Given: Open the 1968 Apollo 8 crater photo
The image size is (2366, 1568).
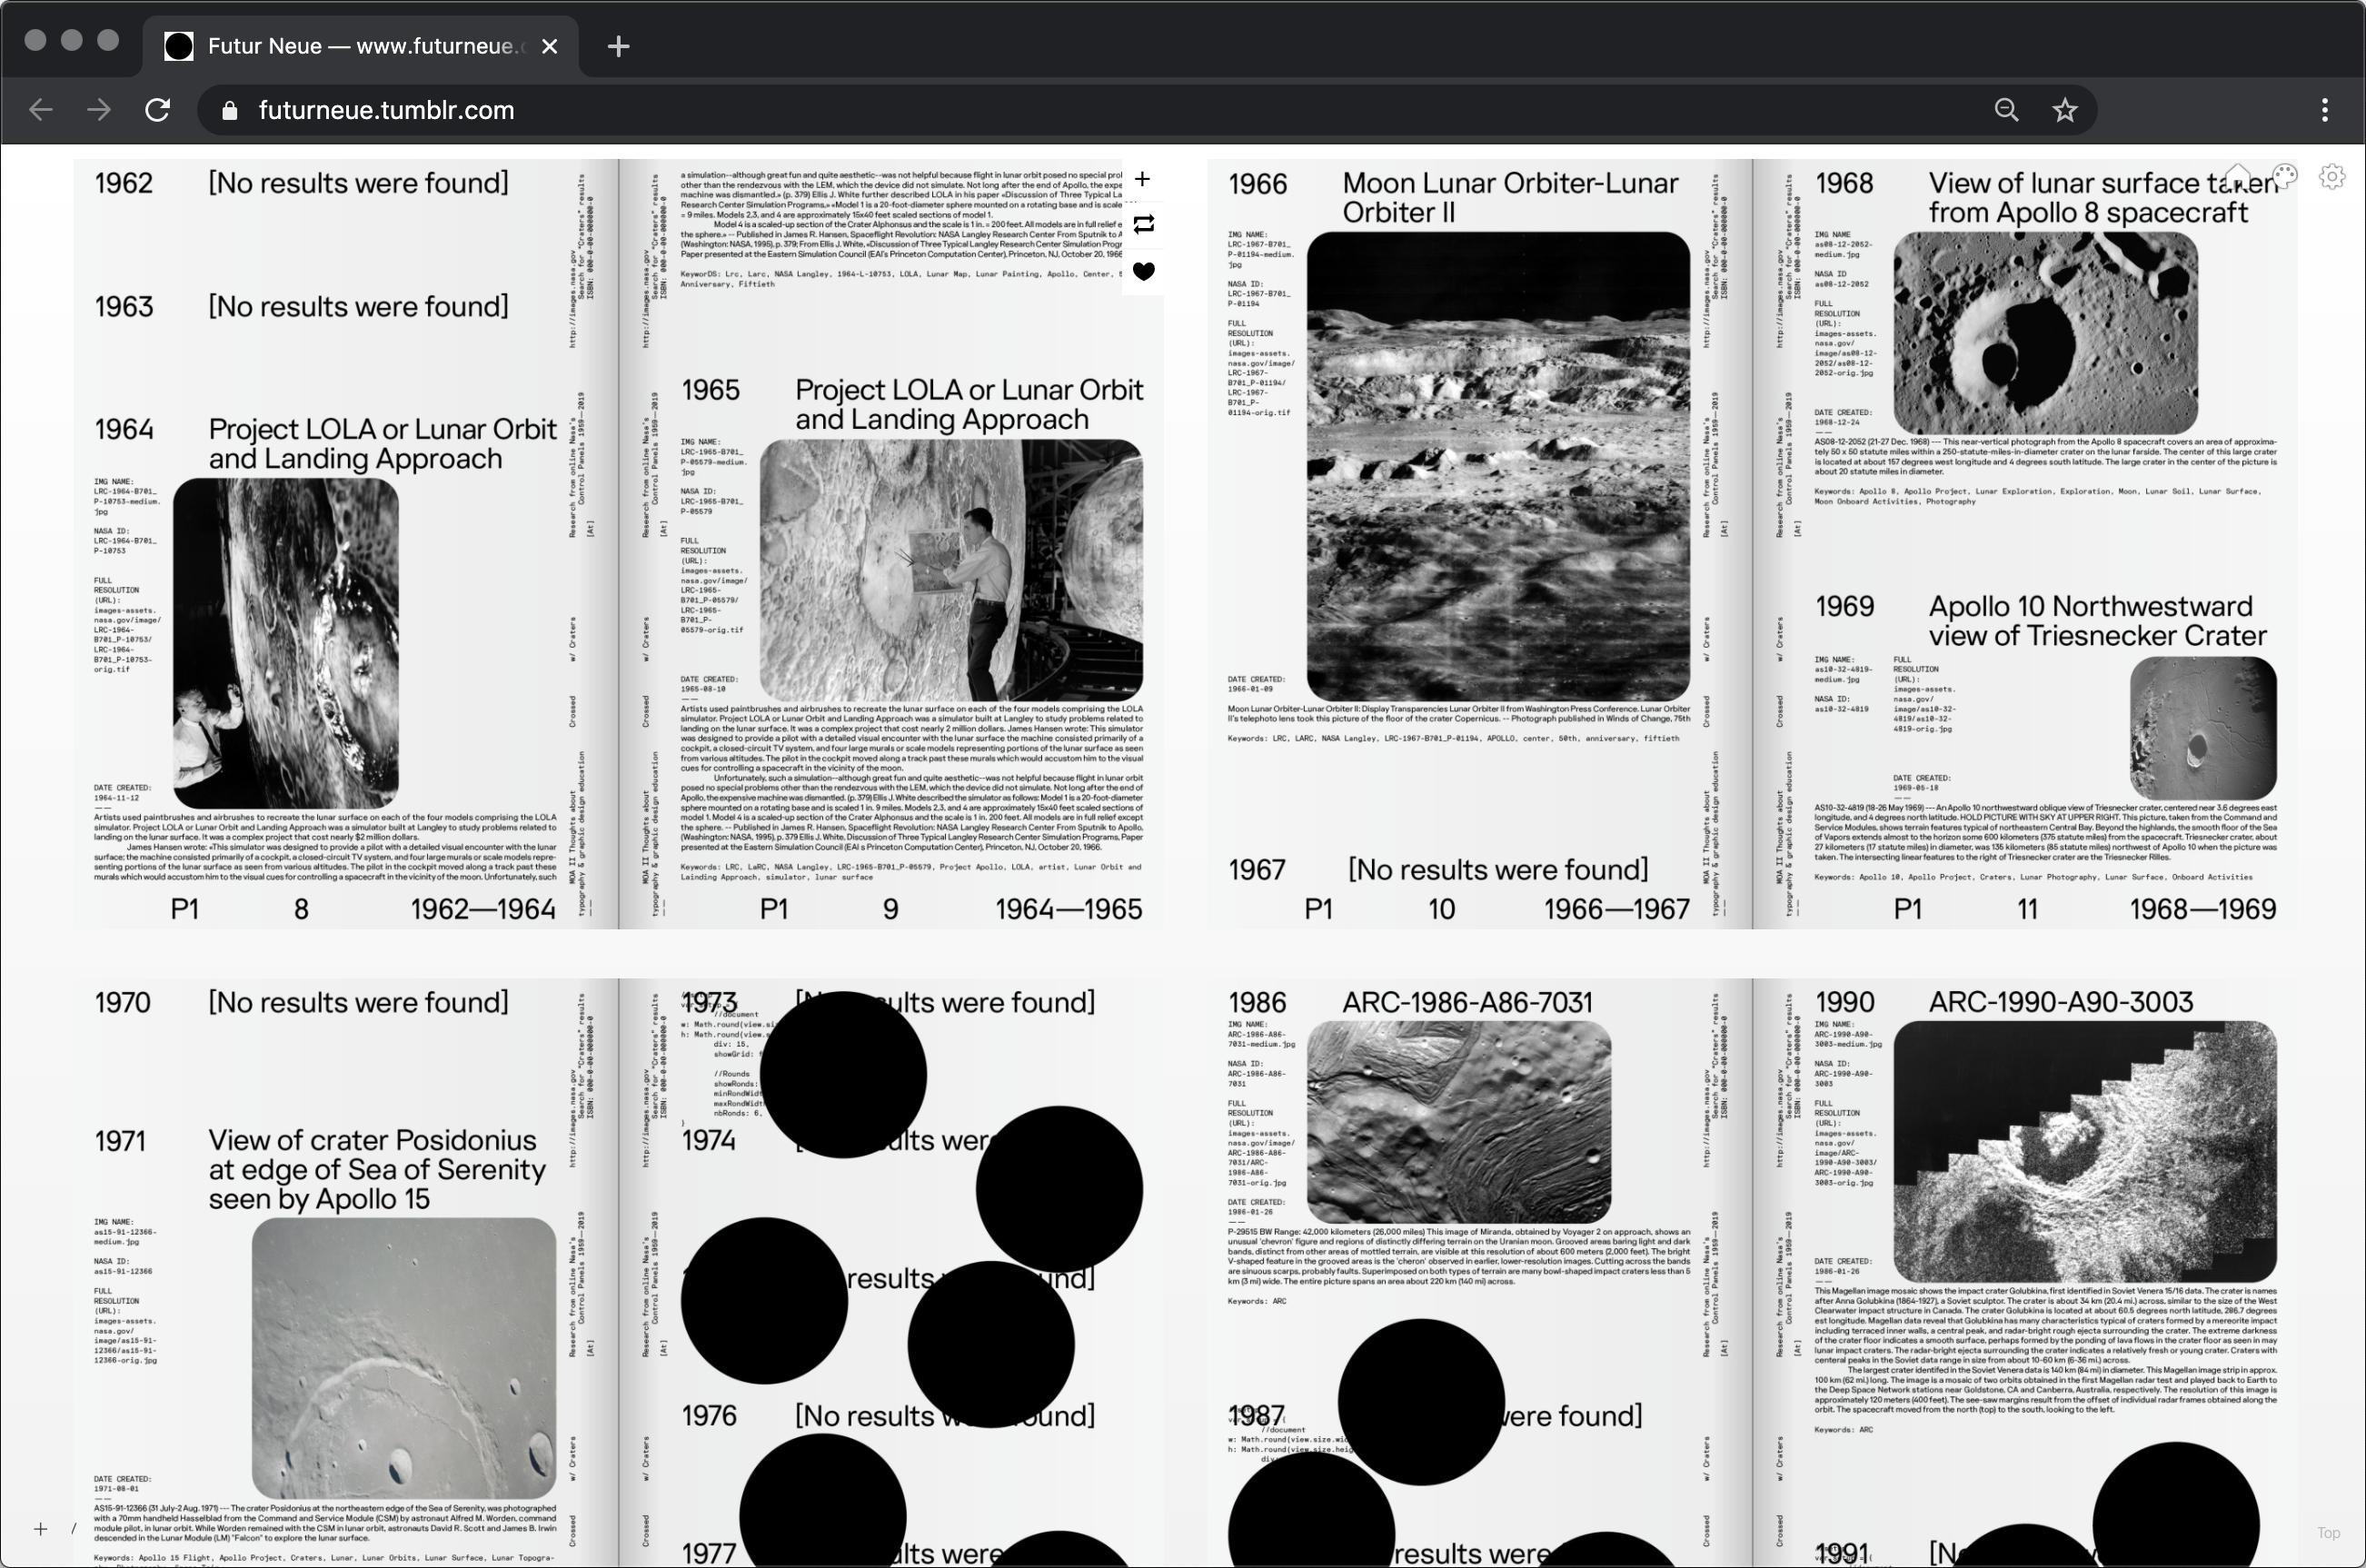Looking at the screenshot, I should (2045, 333).
